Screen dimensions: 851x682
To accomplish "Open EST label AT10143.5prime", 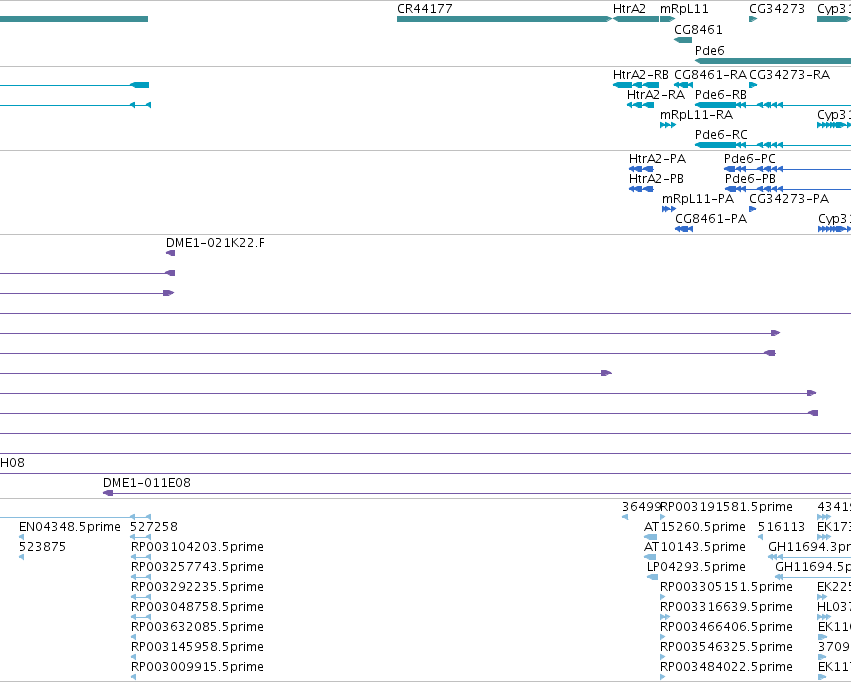I will pos(695,547).
